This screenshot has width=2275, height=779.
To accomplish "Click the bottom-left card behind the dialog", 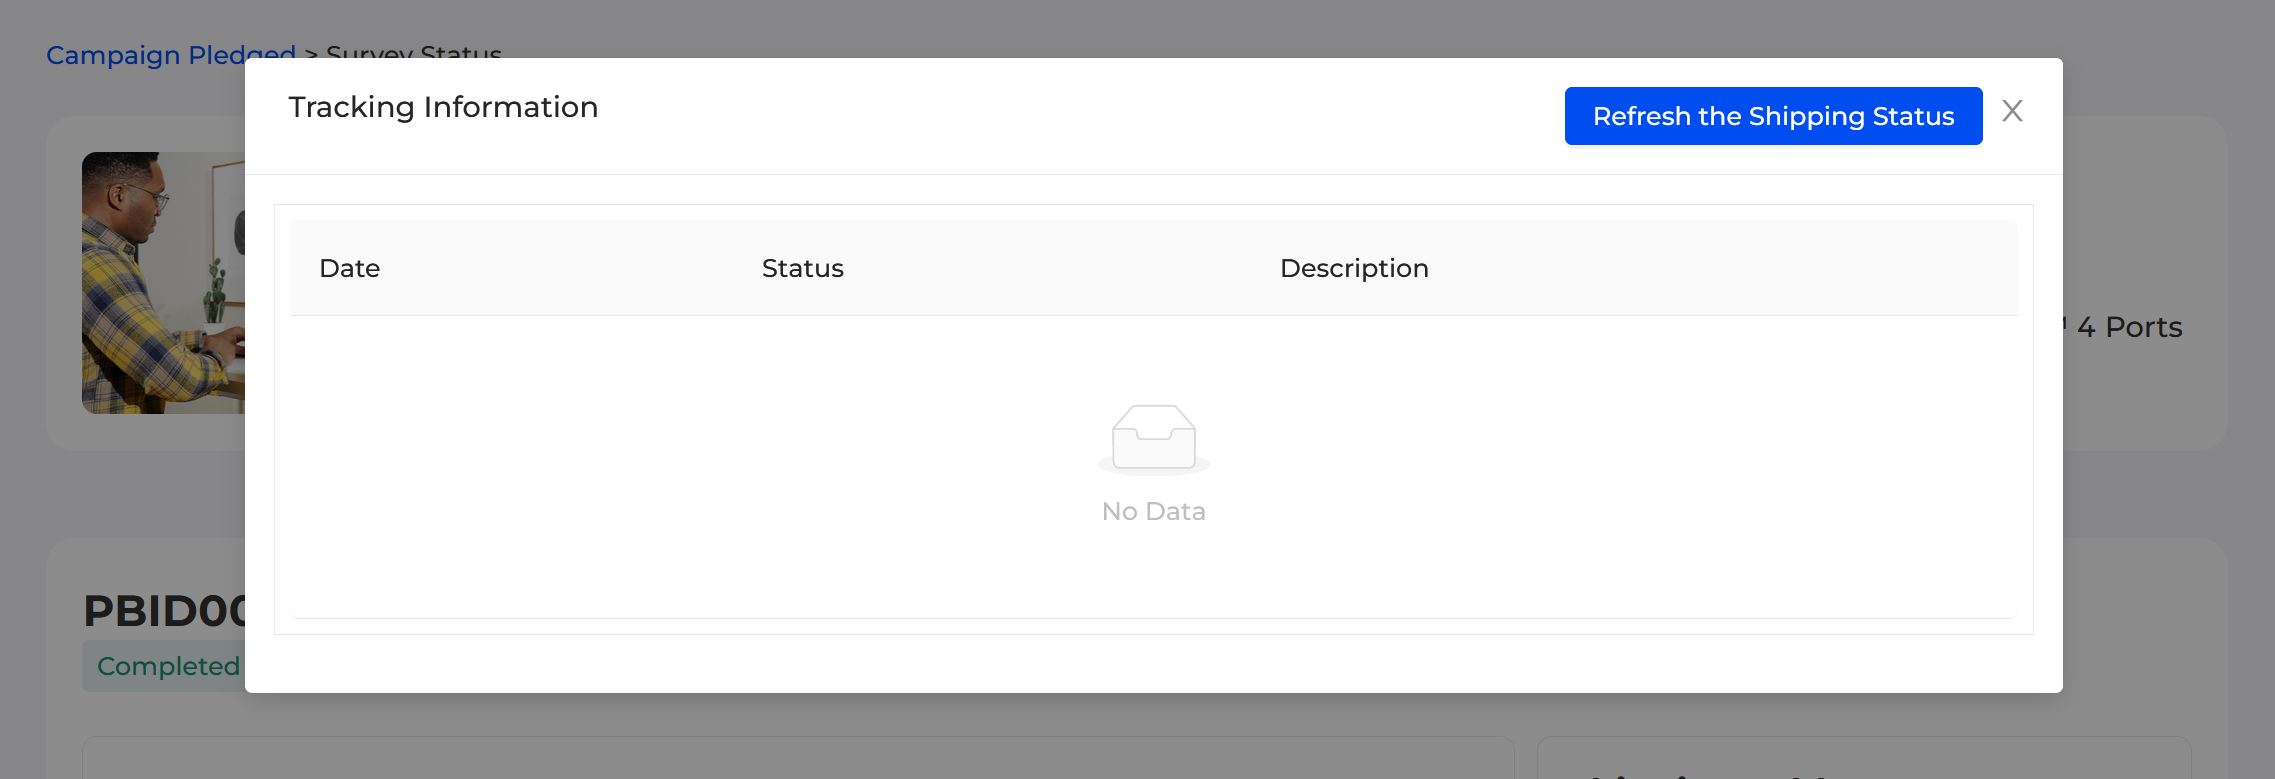I will pyautogui.click(x=798, y=758).
